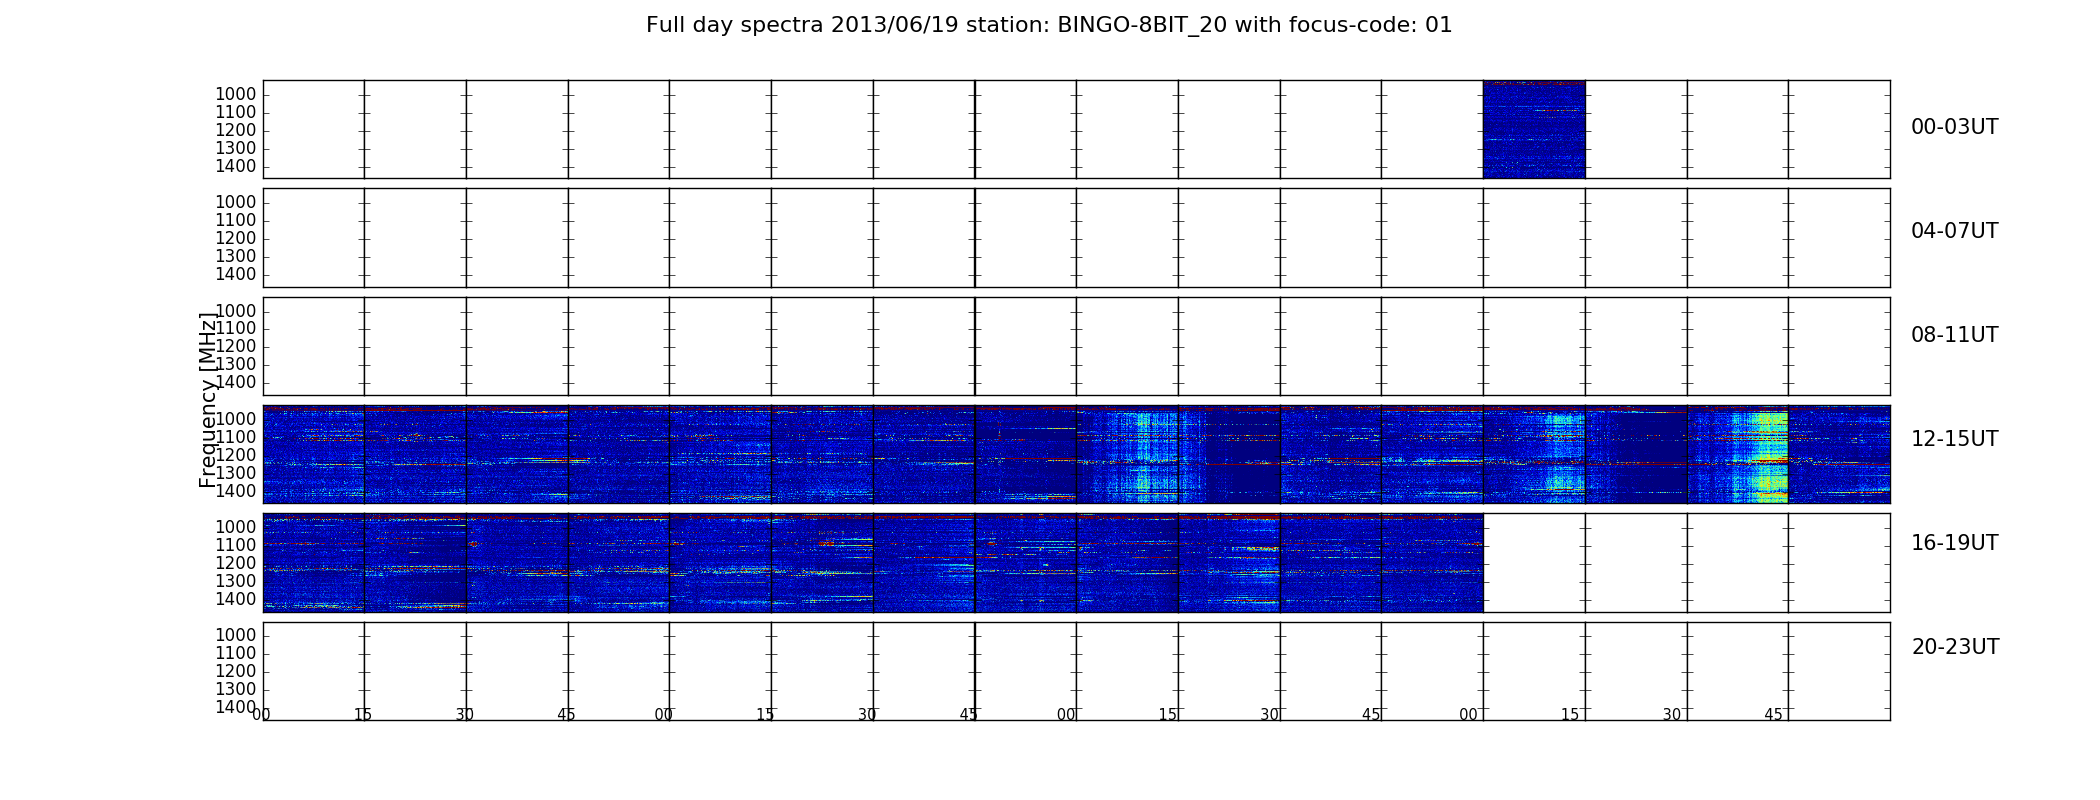This screenshot has width=2100, height=800.
Task: Select the "04-07UT" row label
Action: point(1954,231)
